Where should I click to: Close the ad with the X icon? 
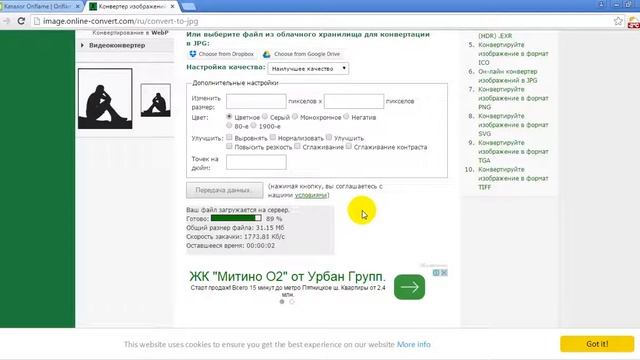pos(444,273)
